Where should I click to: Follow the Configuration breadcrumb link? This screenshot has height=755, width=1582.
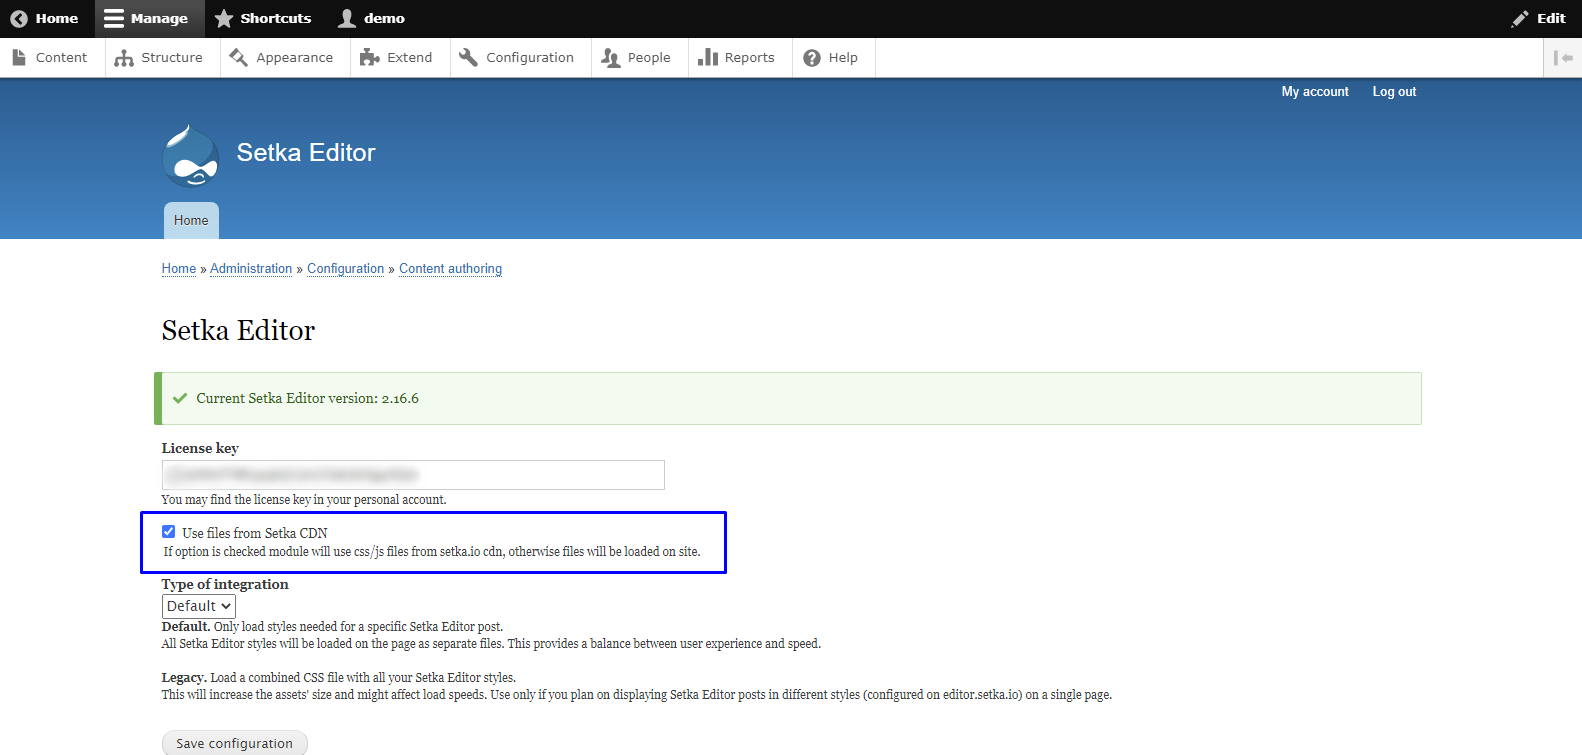(x=346, y=269)
